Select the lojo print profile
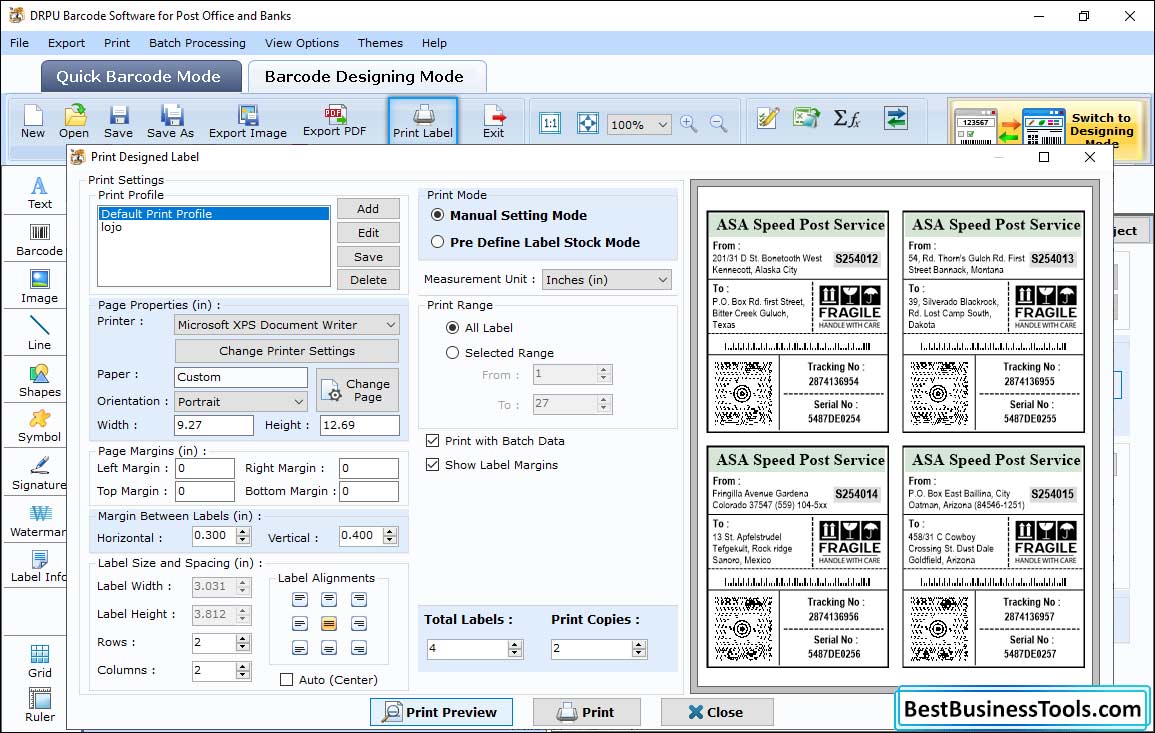The width and height of the screenshot is (1155, 733). pyautogui.click(x=214, y=227)
